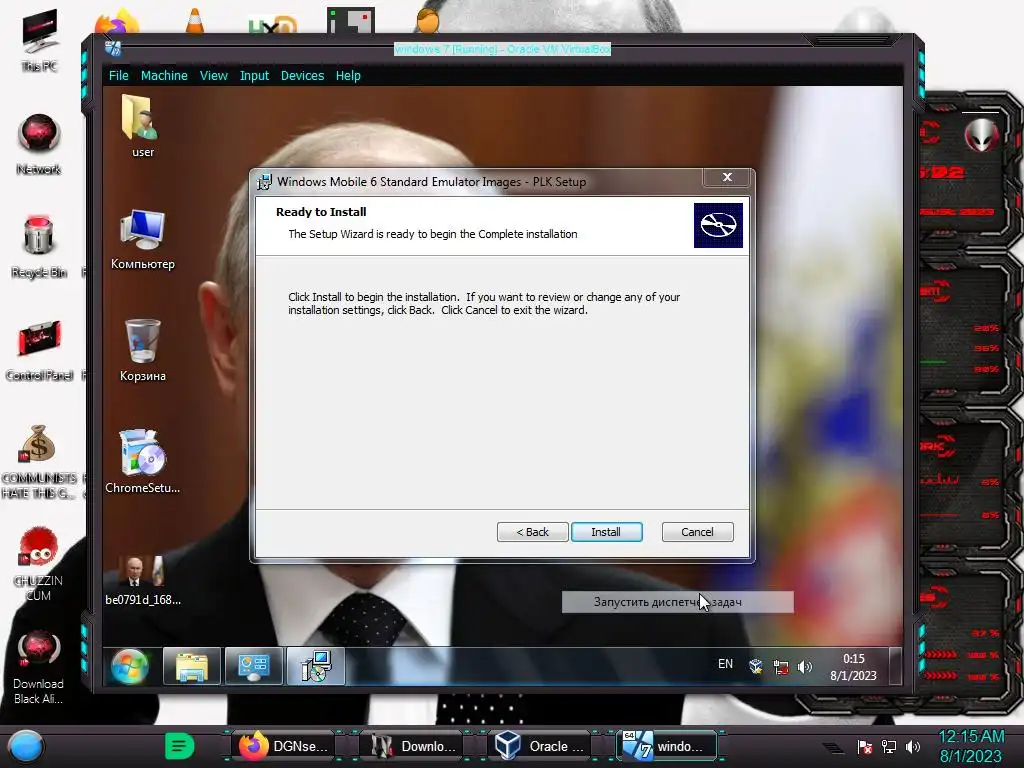The height and width of the screenshot is (768, 1024).
Task: Select the Network desktop icon
Action: point(39,144)
